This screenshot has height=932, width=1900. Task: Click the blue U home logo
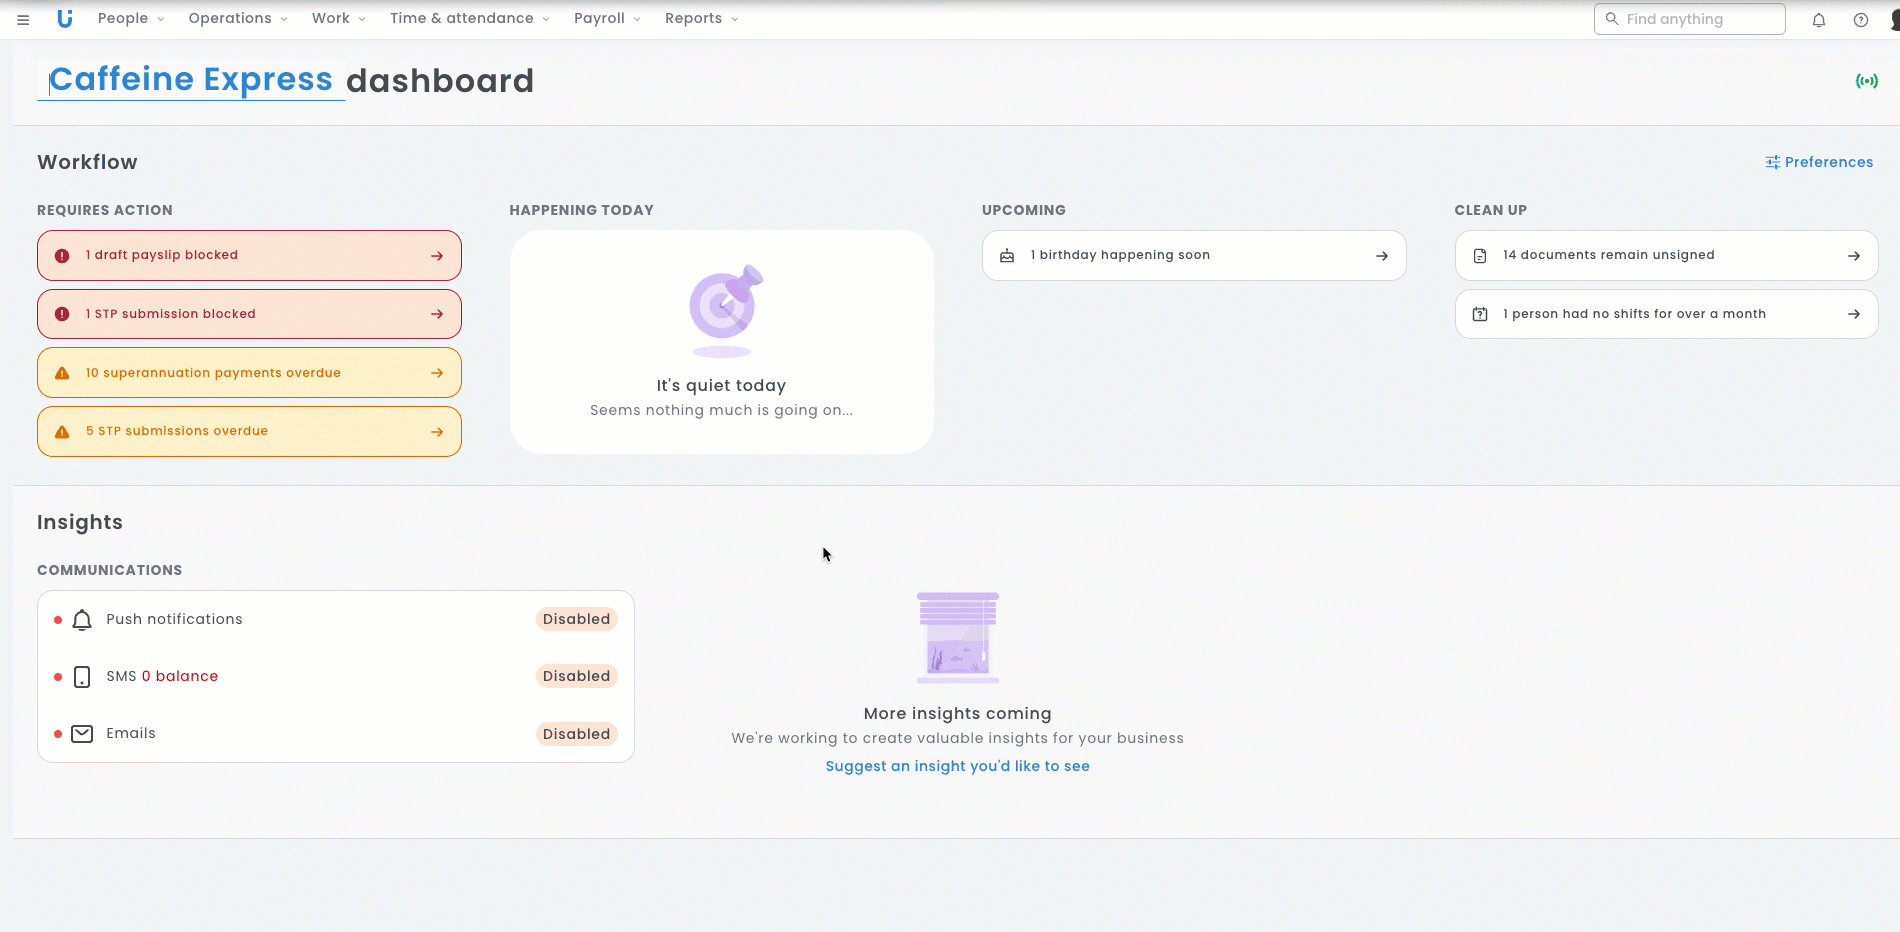[x=65, y=19]
